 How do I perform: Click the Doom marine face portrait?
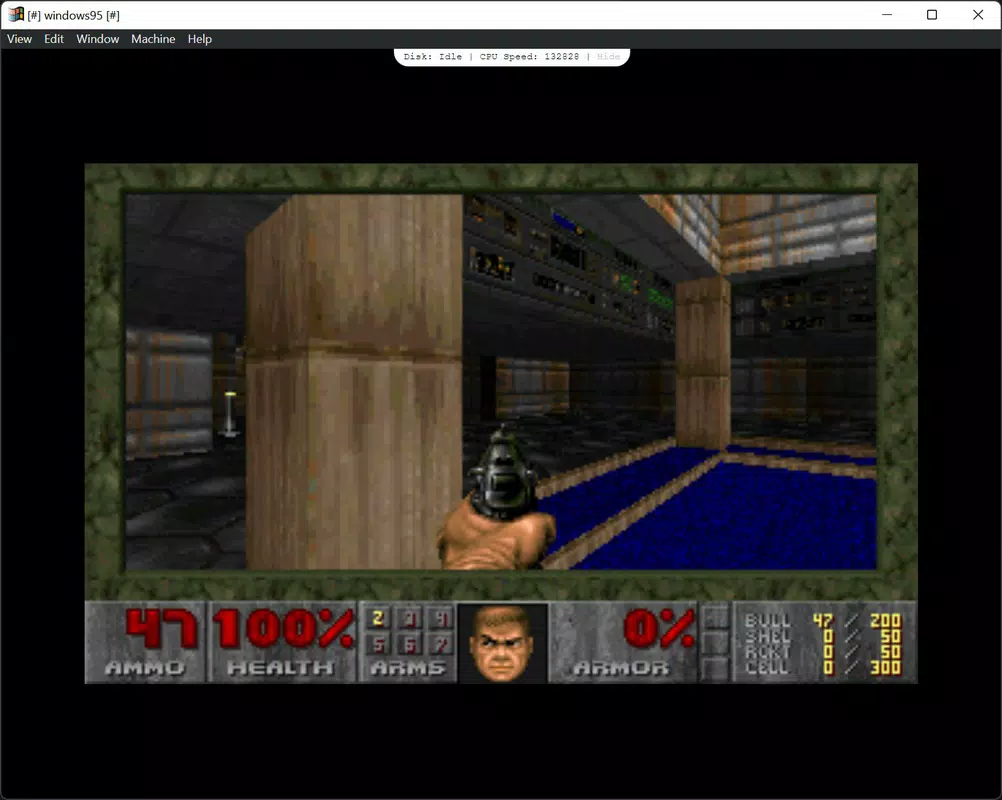pos(502,643)
